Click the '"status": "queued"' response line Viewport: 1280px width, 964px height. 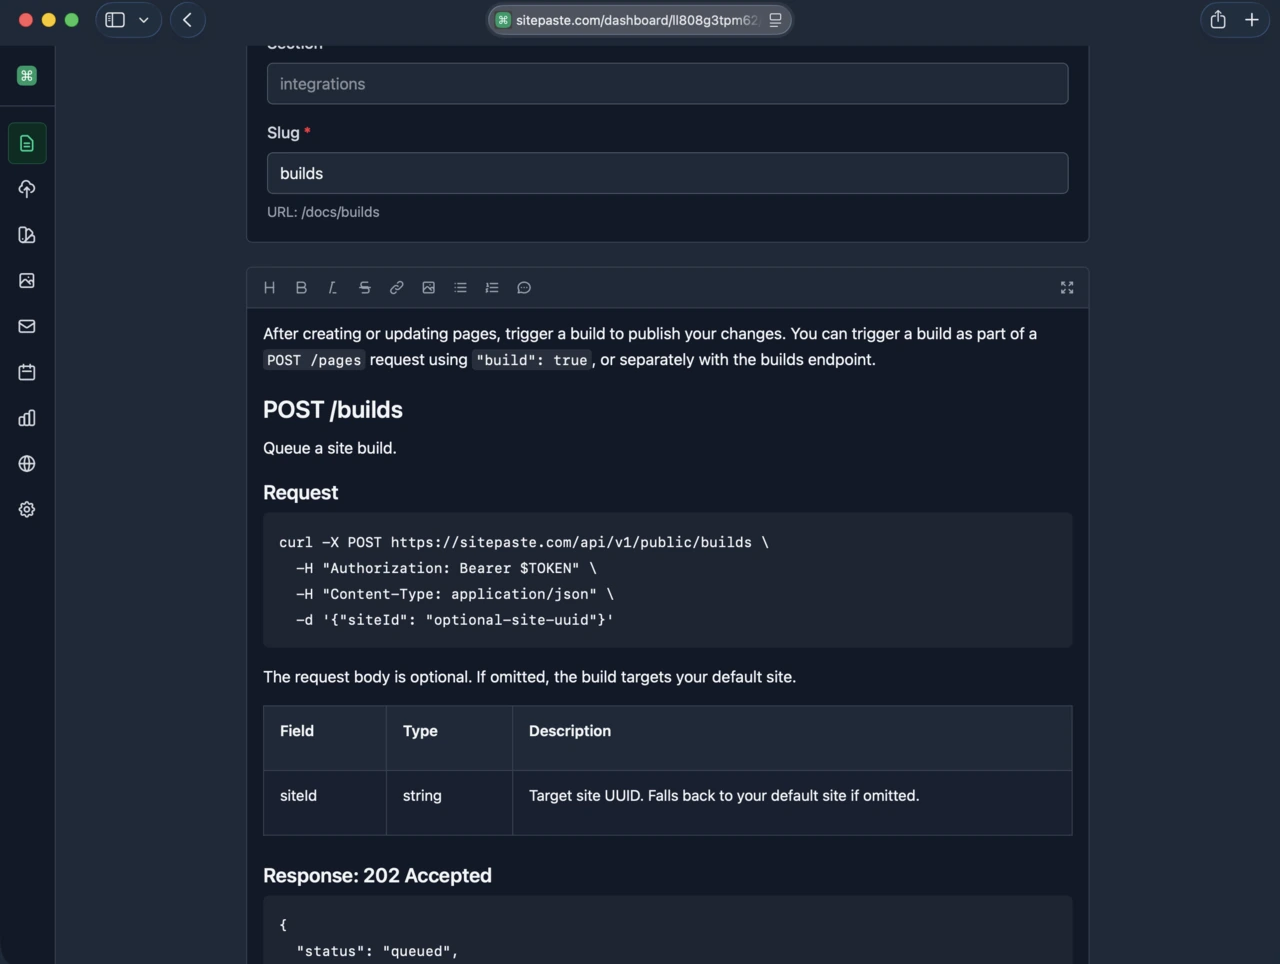[377, 951]
